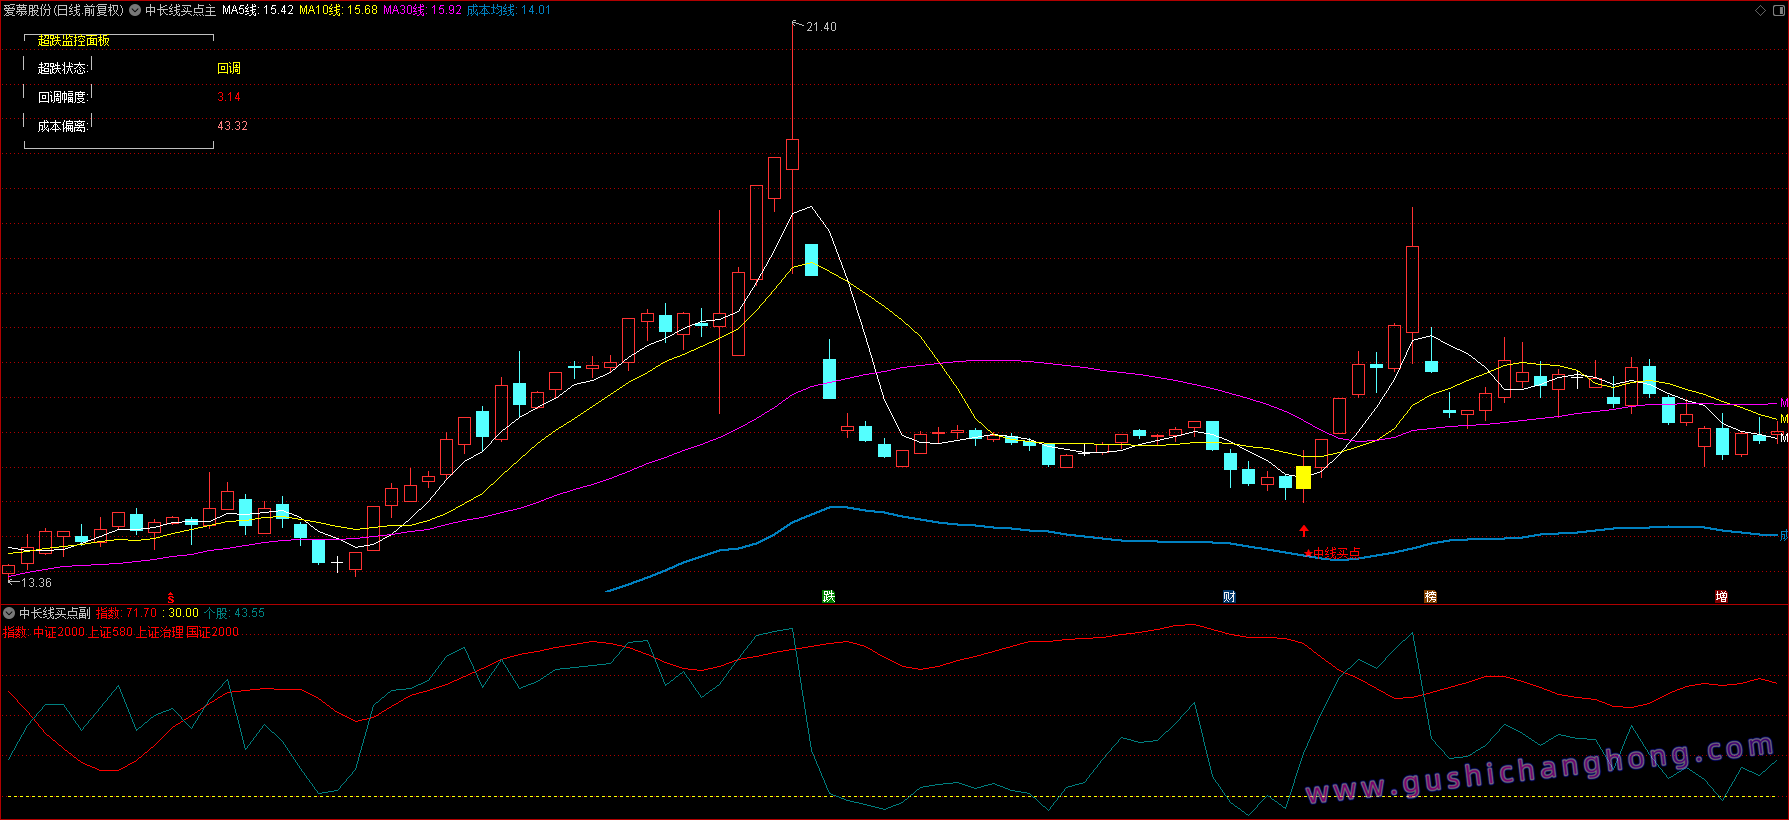Image resolution: width=1789 pixels, height=820 pixels.
Task: Select the yellow highlighted buy-point candlestick
Action: tap(1303, 477)
